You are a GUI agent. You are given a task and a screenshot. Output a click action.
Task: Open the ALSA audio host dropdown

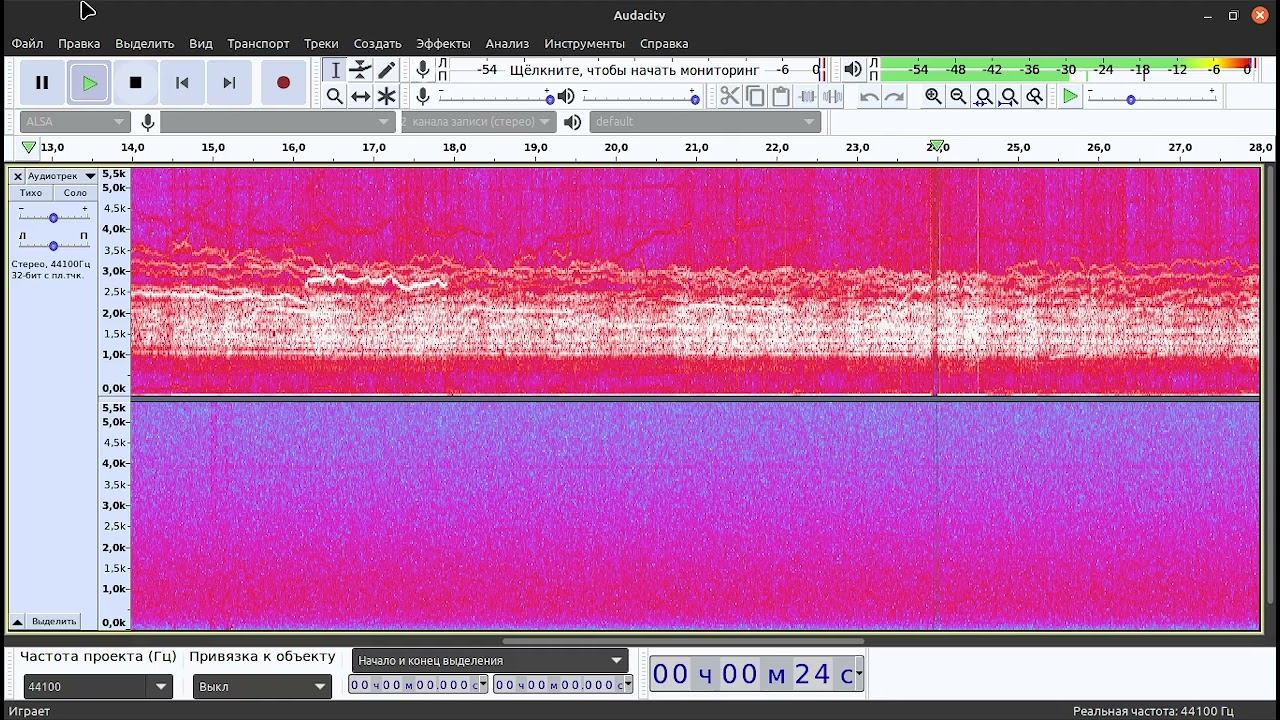coord(75,122)
